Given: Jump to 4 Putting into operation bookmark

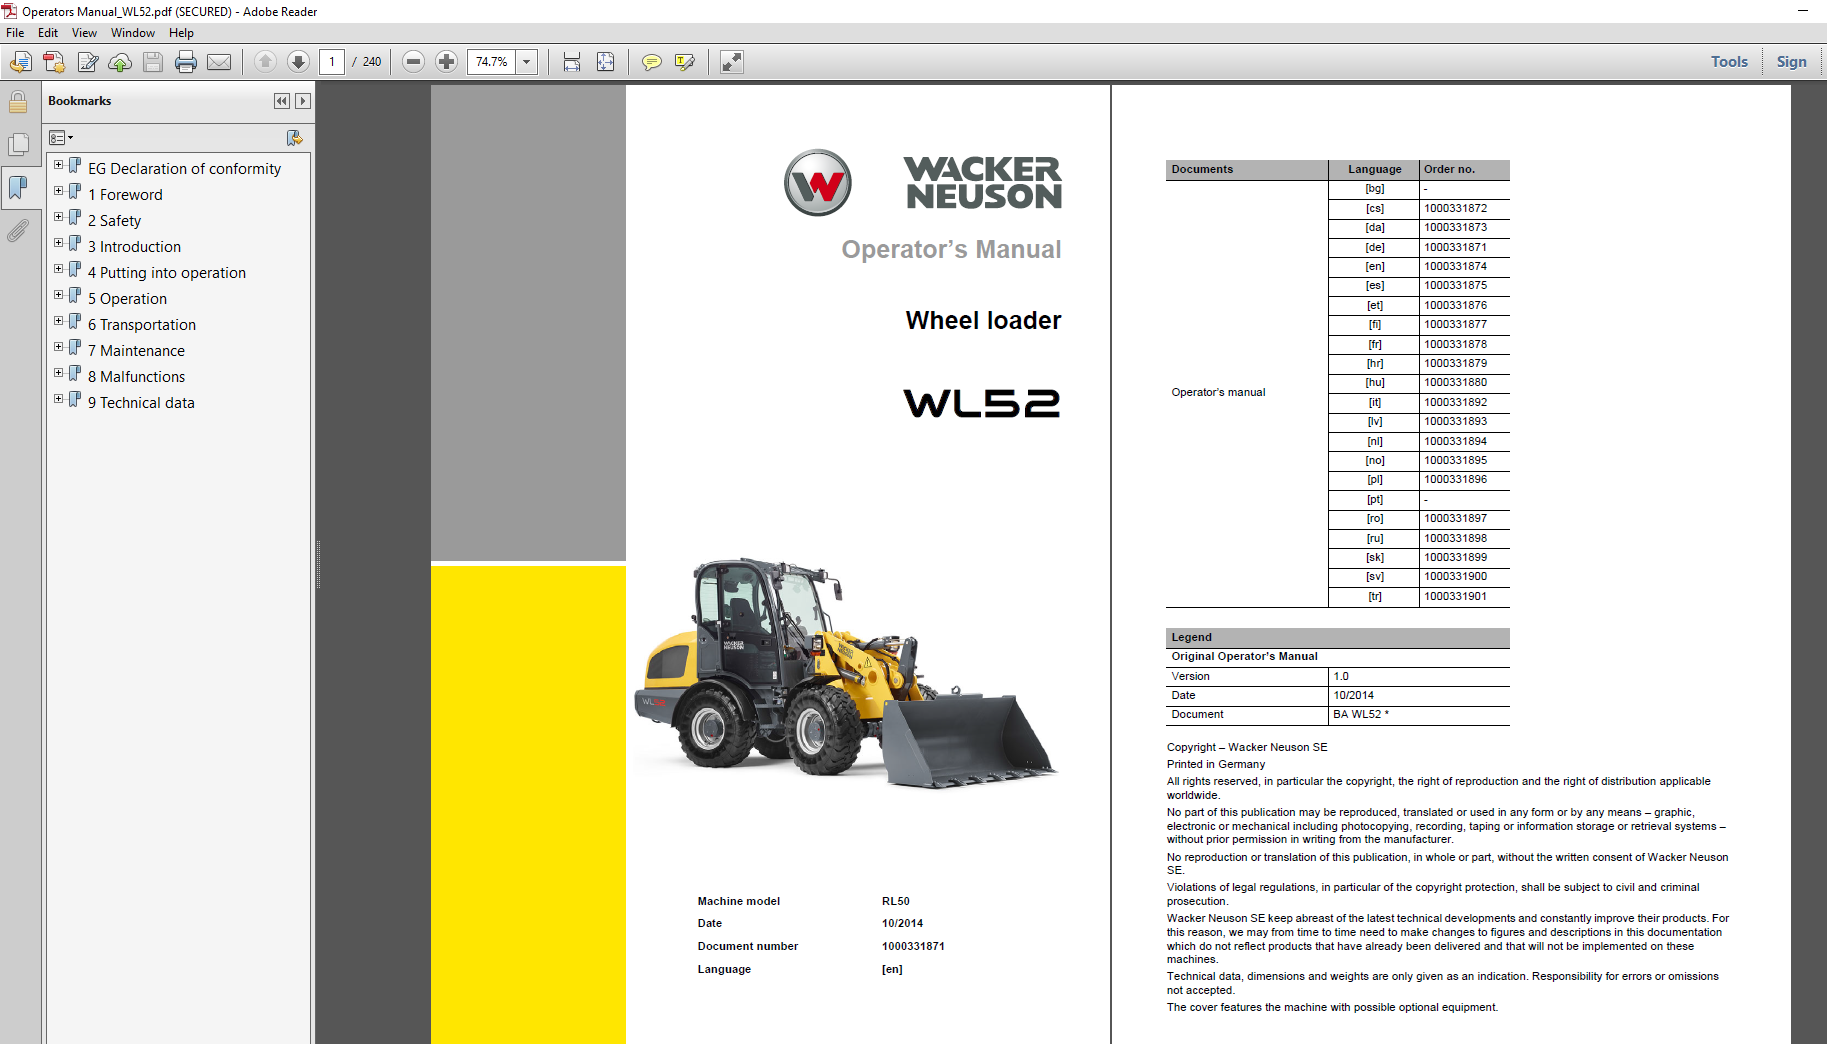Looking at the screenshot, I should point(167,273).
